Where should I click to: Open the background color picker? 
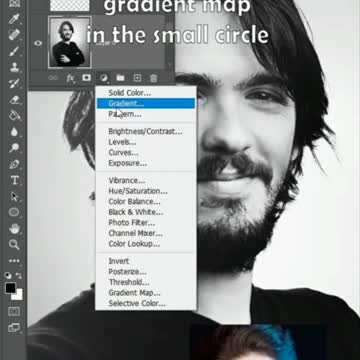pyautogui.click(x=19, y=296)
